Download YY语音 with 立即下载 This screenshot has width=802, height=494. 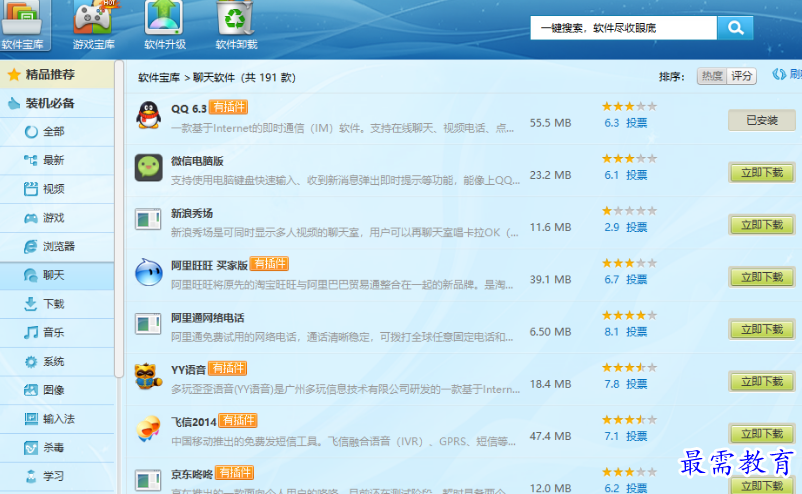[x=762, y=381]
